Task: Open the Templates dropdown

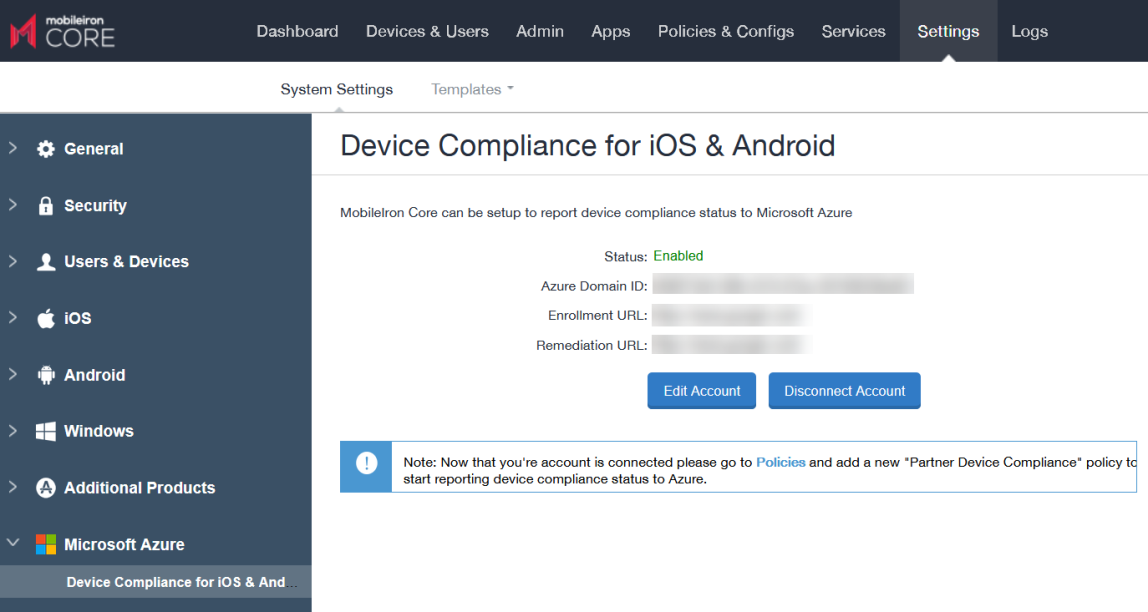Action: click(x=471, y=89)
